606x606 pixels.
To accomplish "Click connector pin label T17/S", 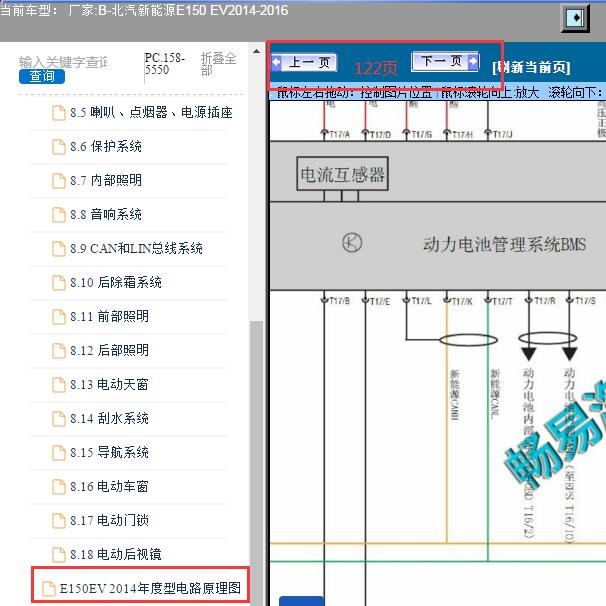I will (586, 301).
